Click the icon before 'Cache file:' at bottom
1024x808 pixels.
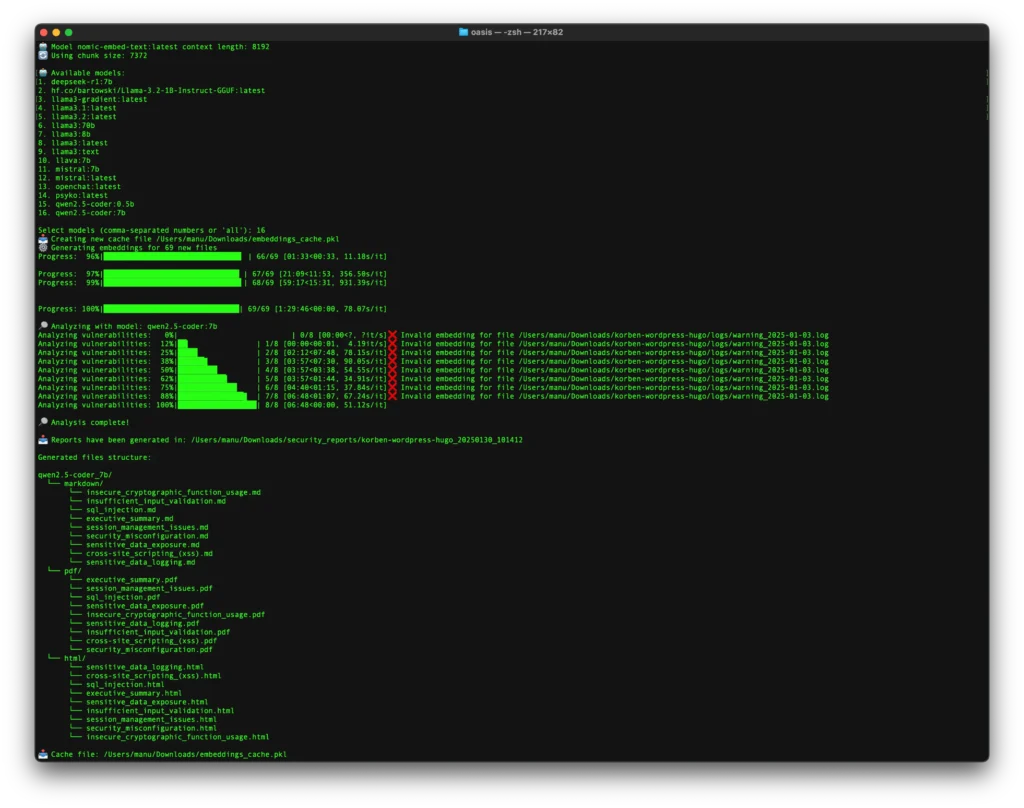click(43, 754)
